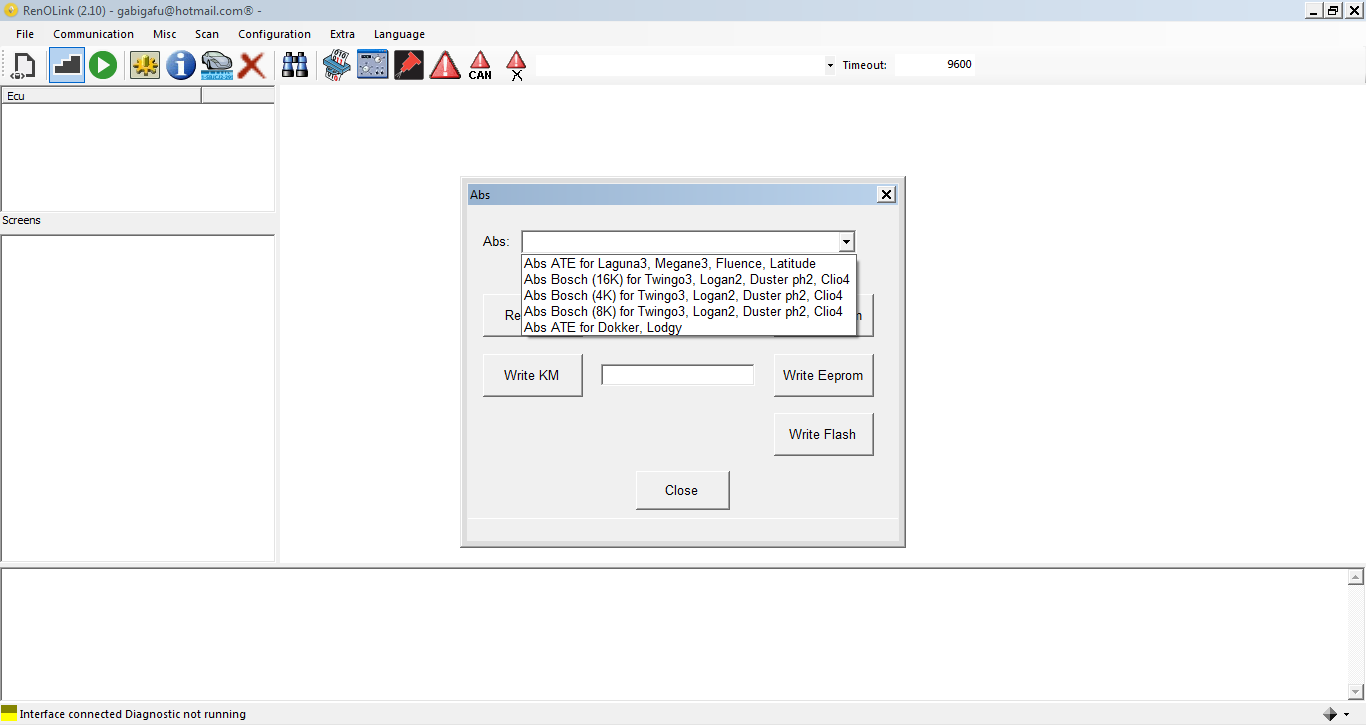Click the KM value input field

pos(677,375)
